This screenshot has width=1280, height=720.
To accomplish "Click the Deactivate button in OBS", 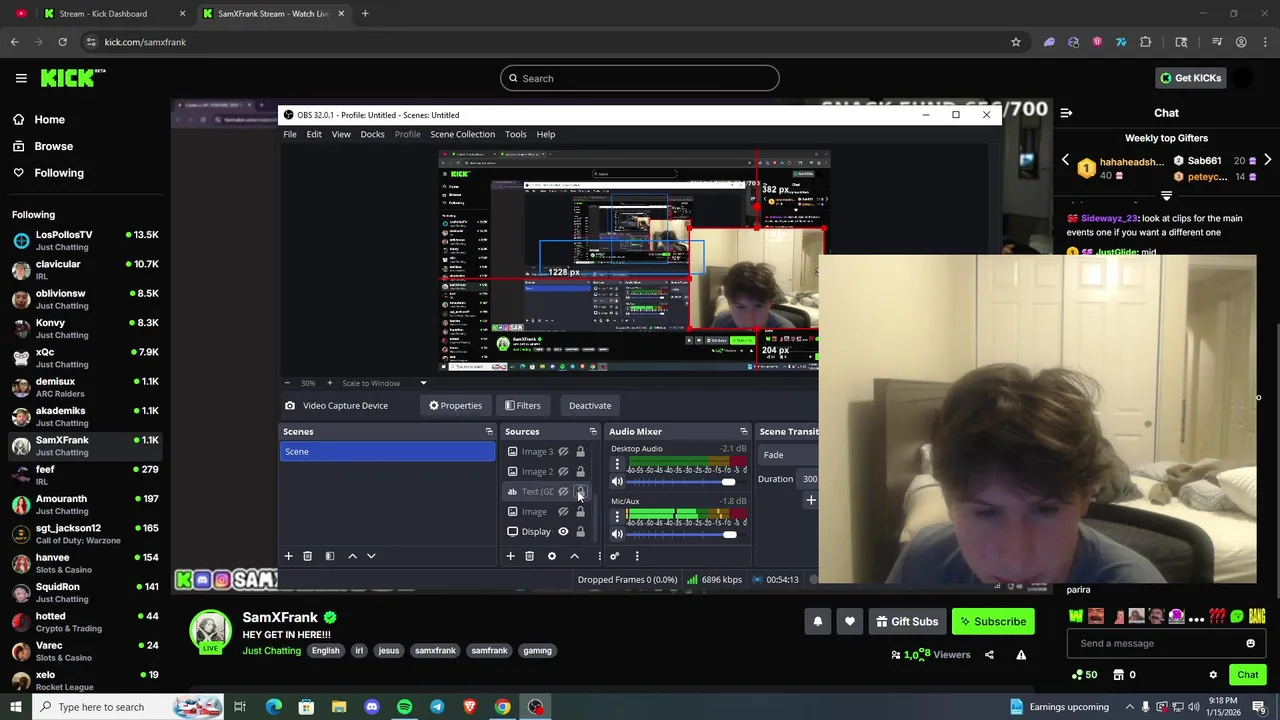I will 590,406.
